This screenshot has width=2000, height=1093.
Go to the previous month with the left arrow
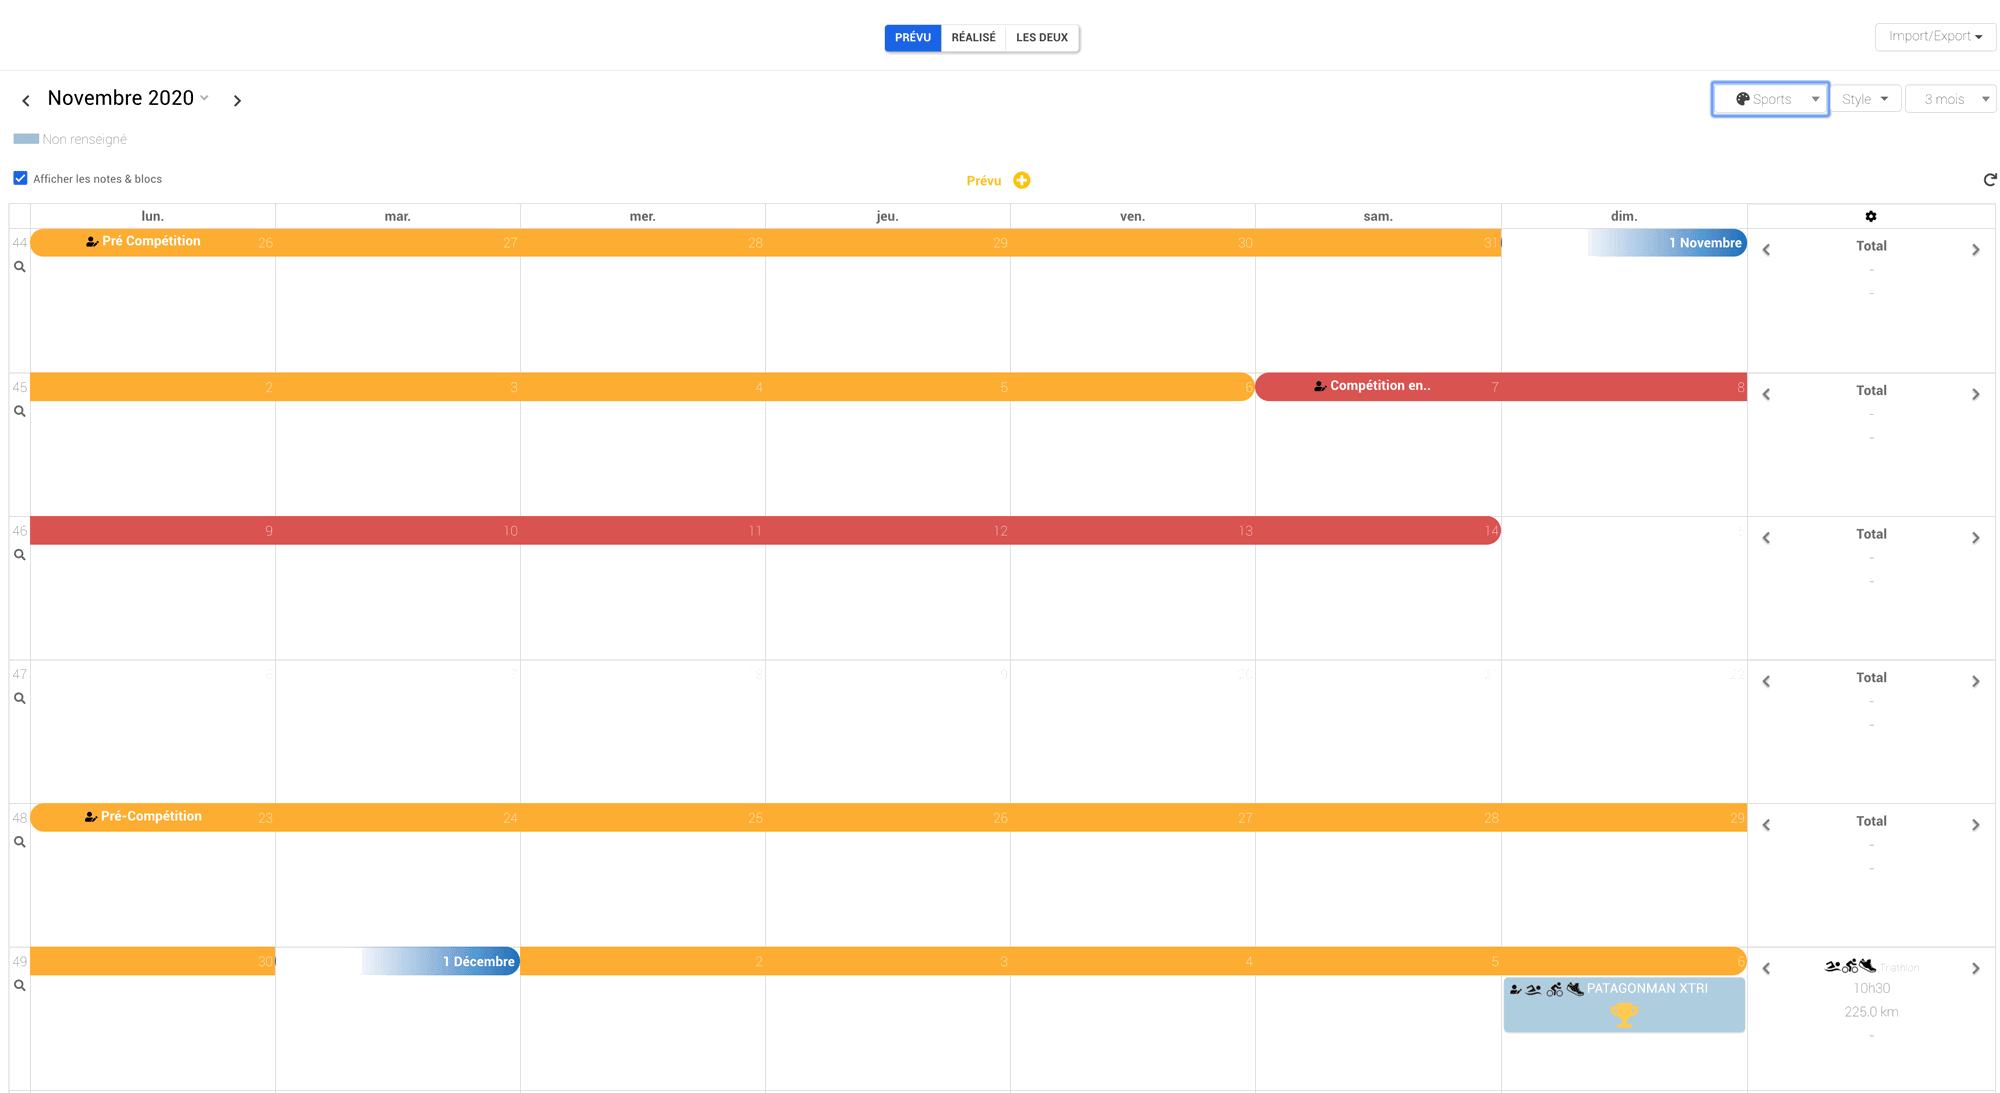click(26, 100)
